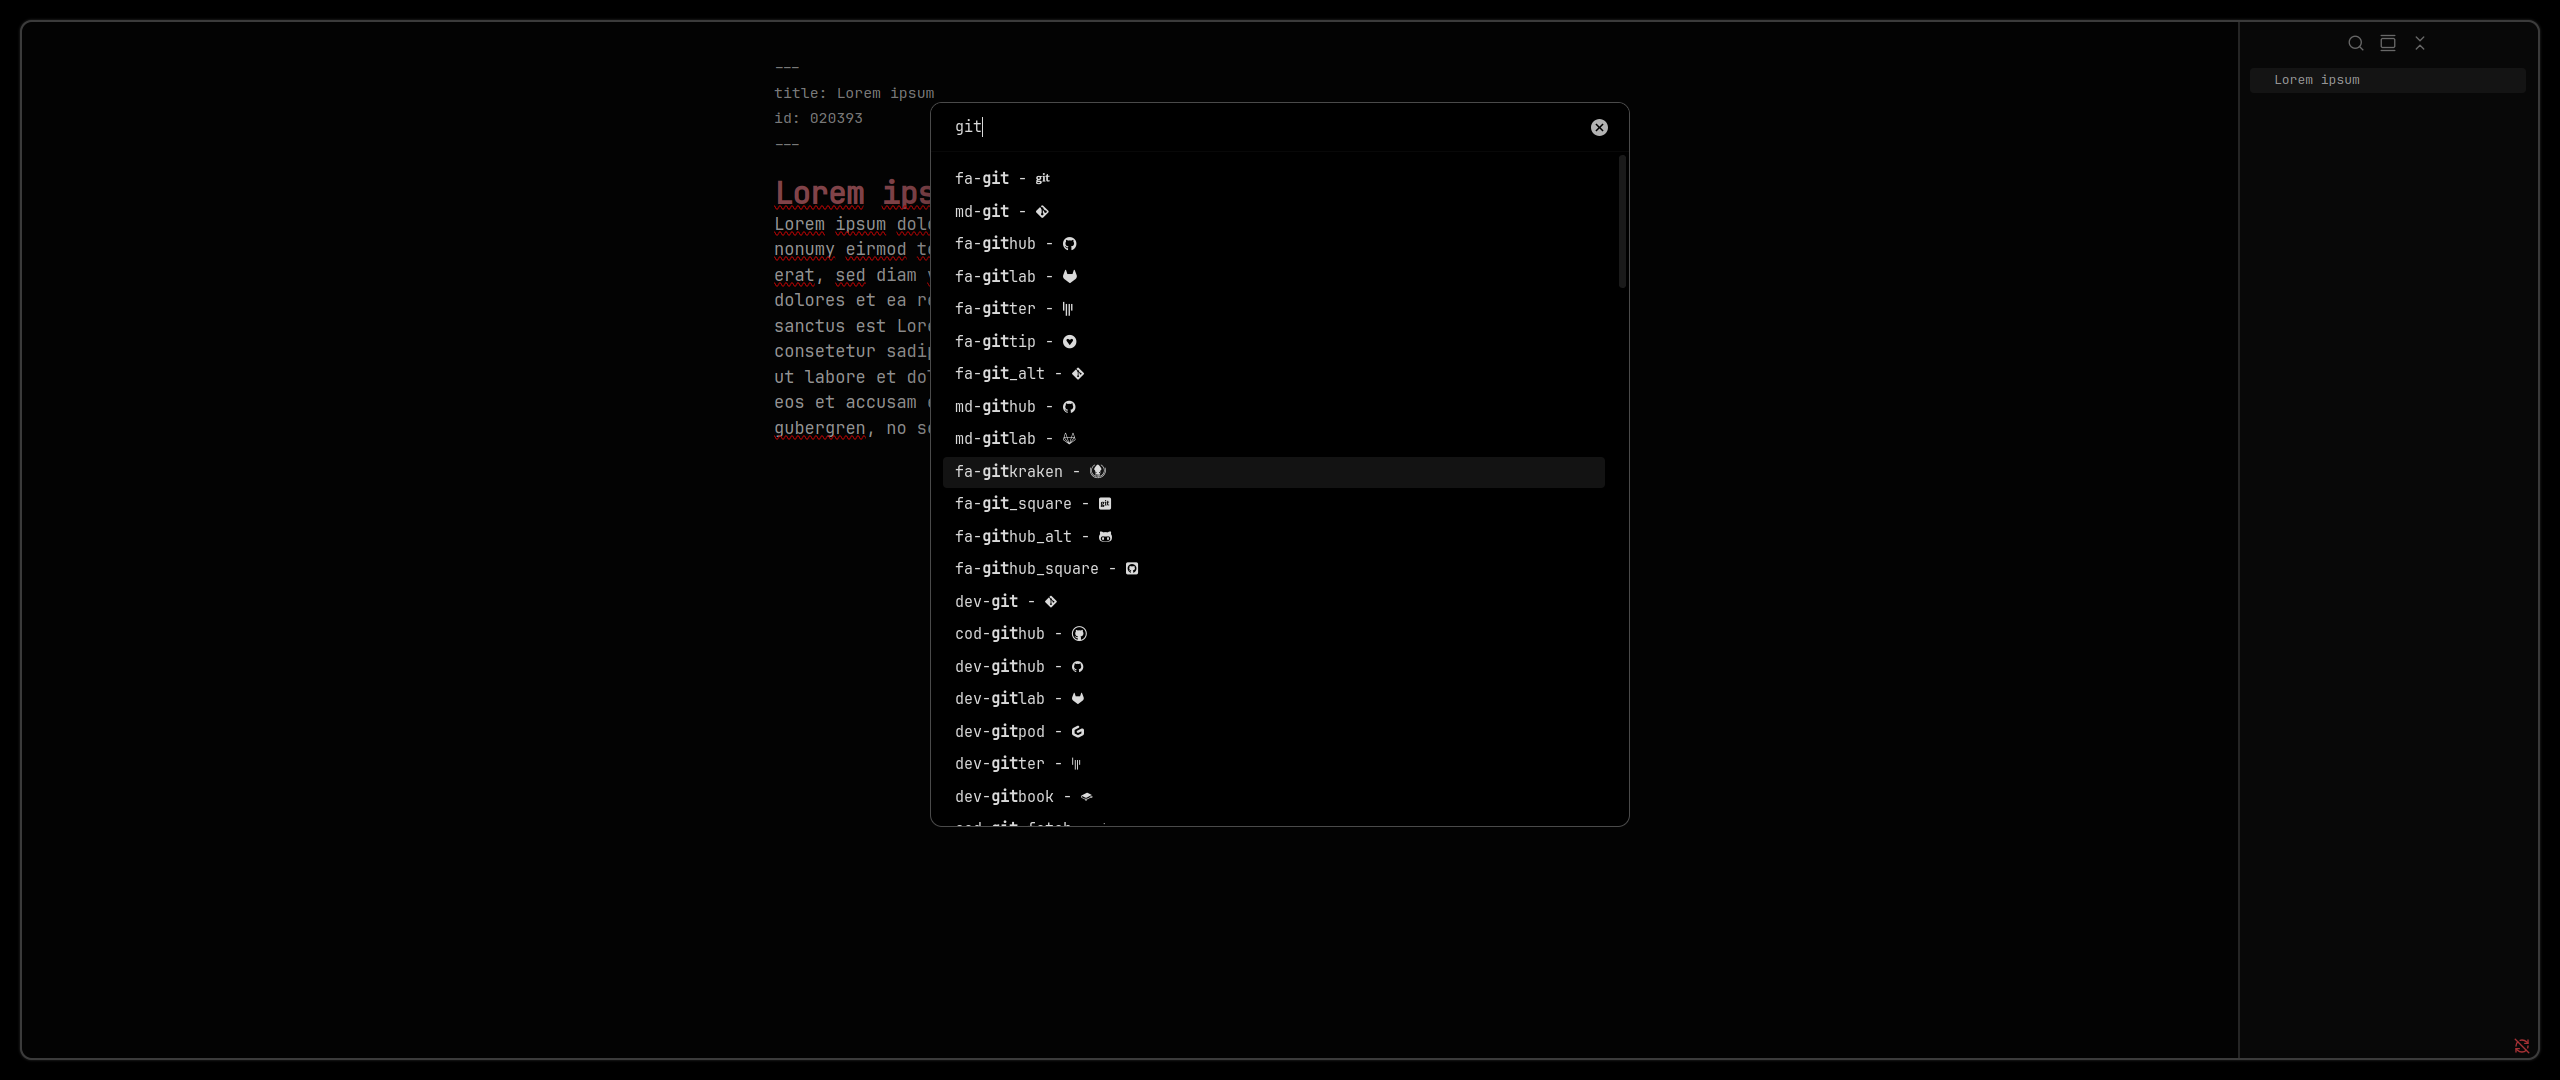Image resolution: width=2560 pixels, height=1080 pixels.
Task: Click the auto-reveal frame icon in outline panel
Action: [2387, 43]
